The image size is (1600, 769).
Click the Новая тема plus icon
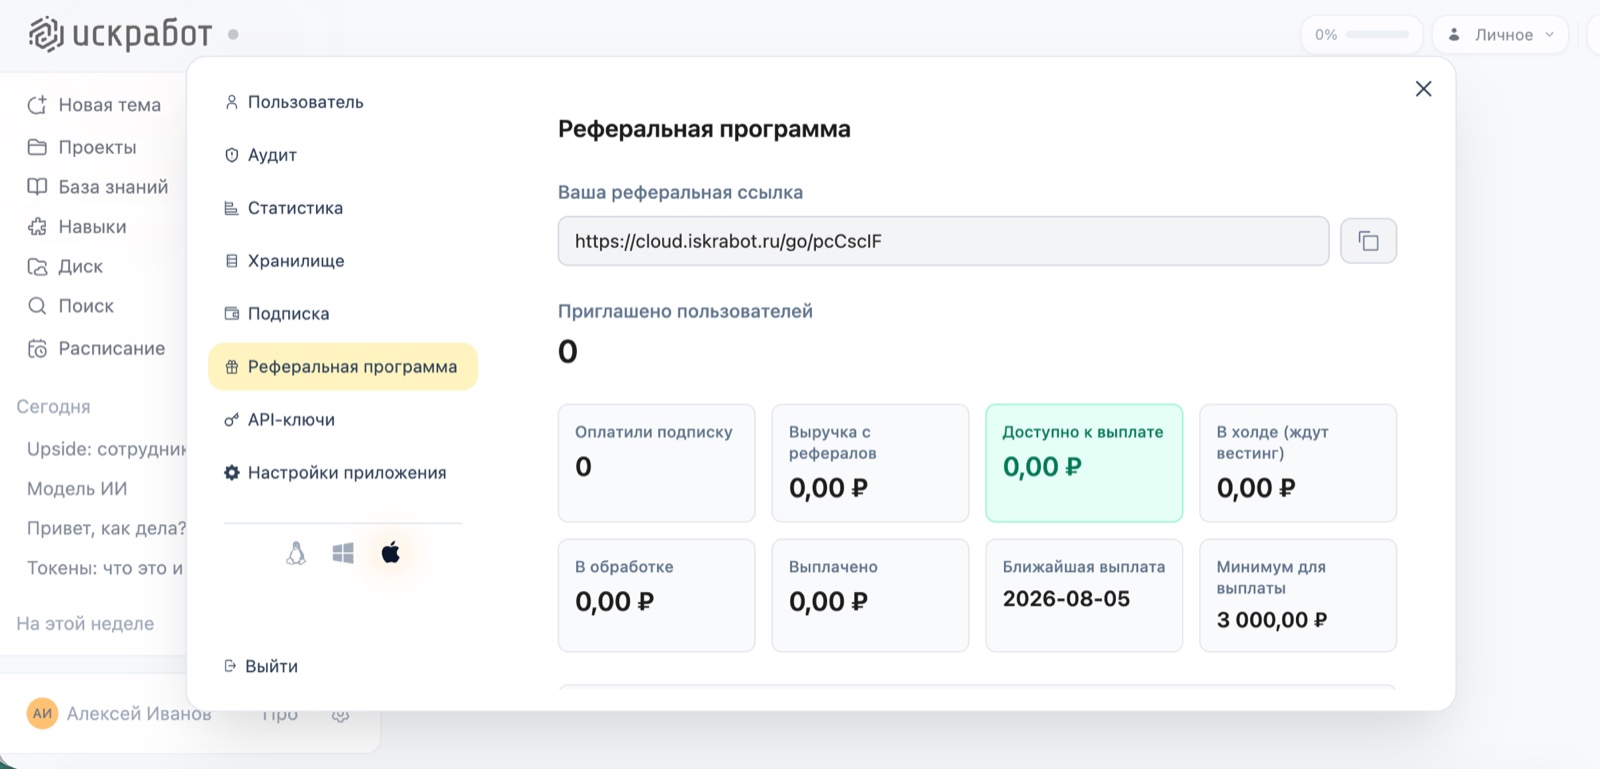pos(37,105)
